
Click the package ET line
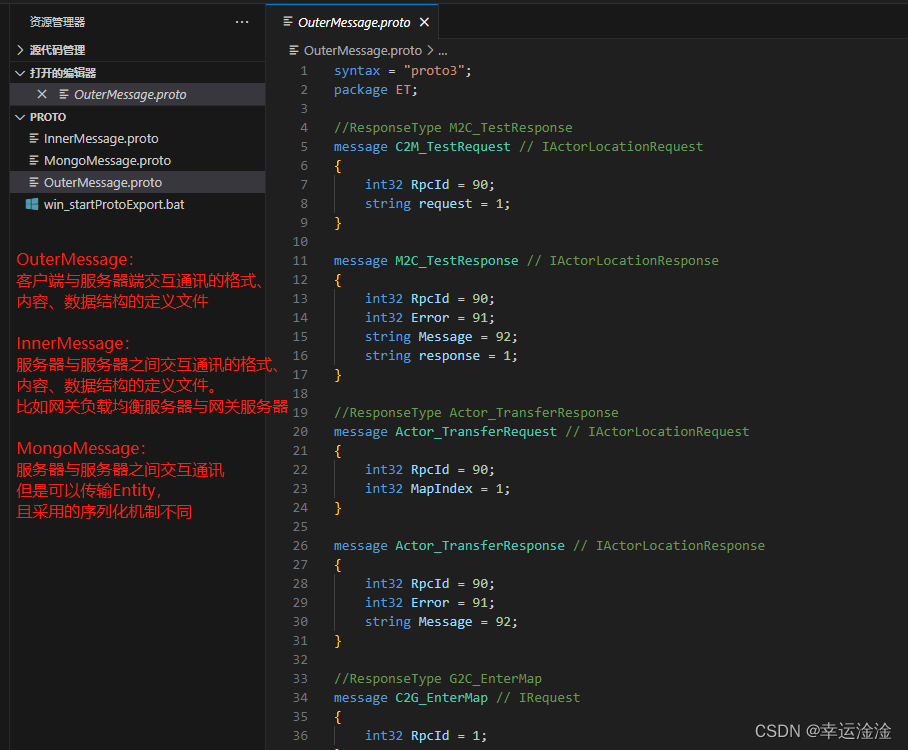click(x=375, y=90)
